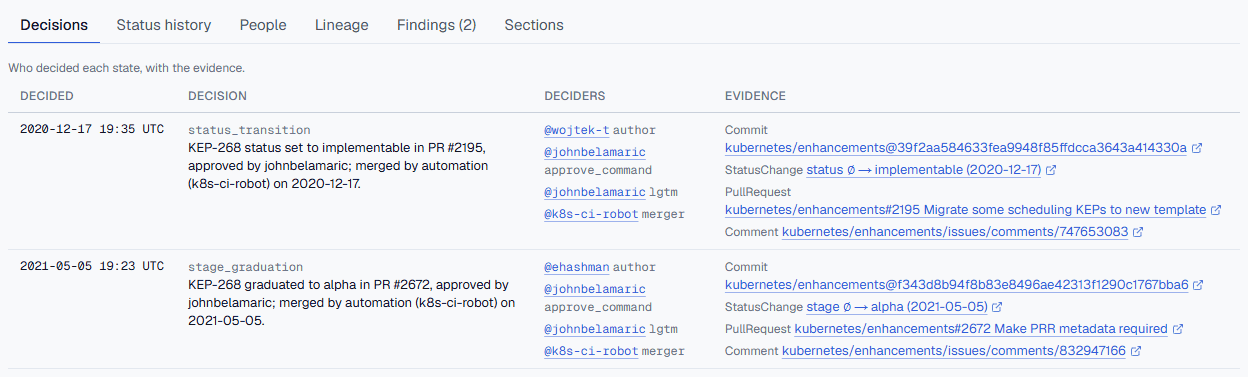Open PR #2672 Make PRR metadata required link
The image size is (1248, 377).
981,329
